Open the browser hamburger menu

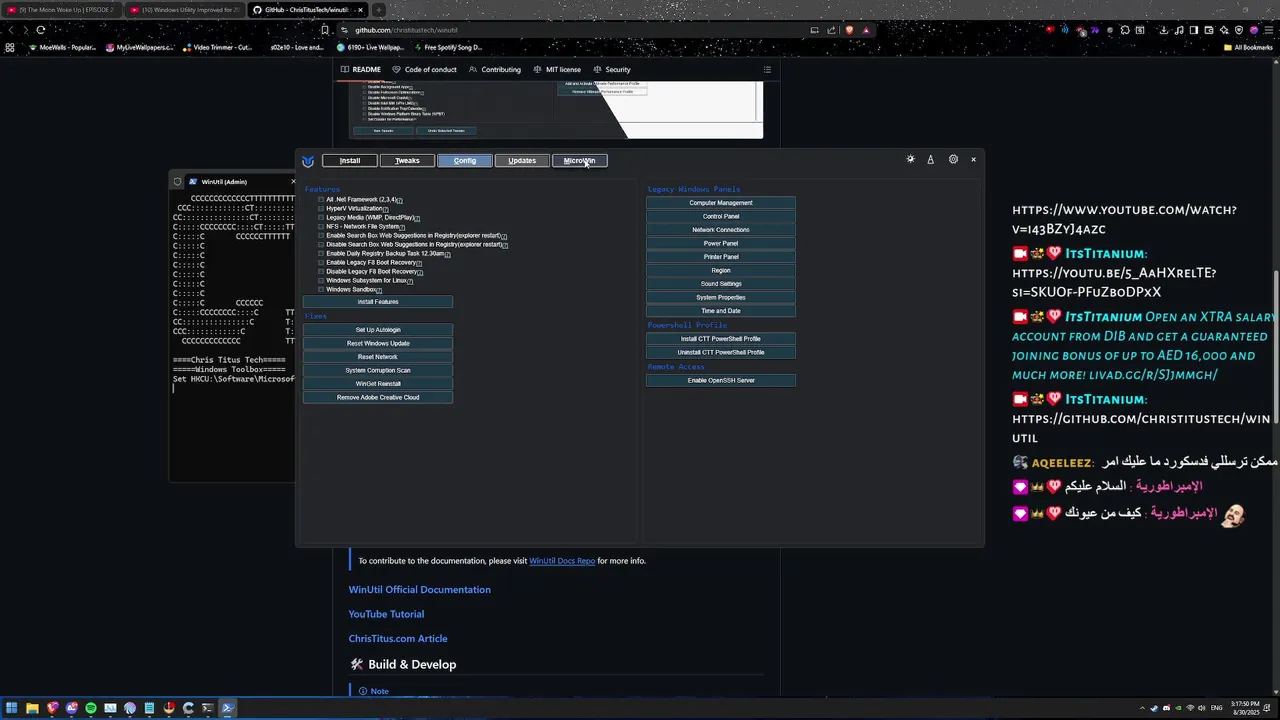pos(1270,30)
